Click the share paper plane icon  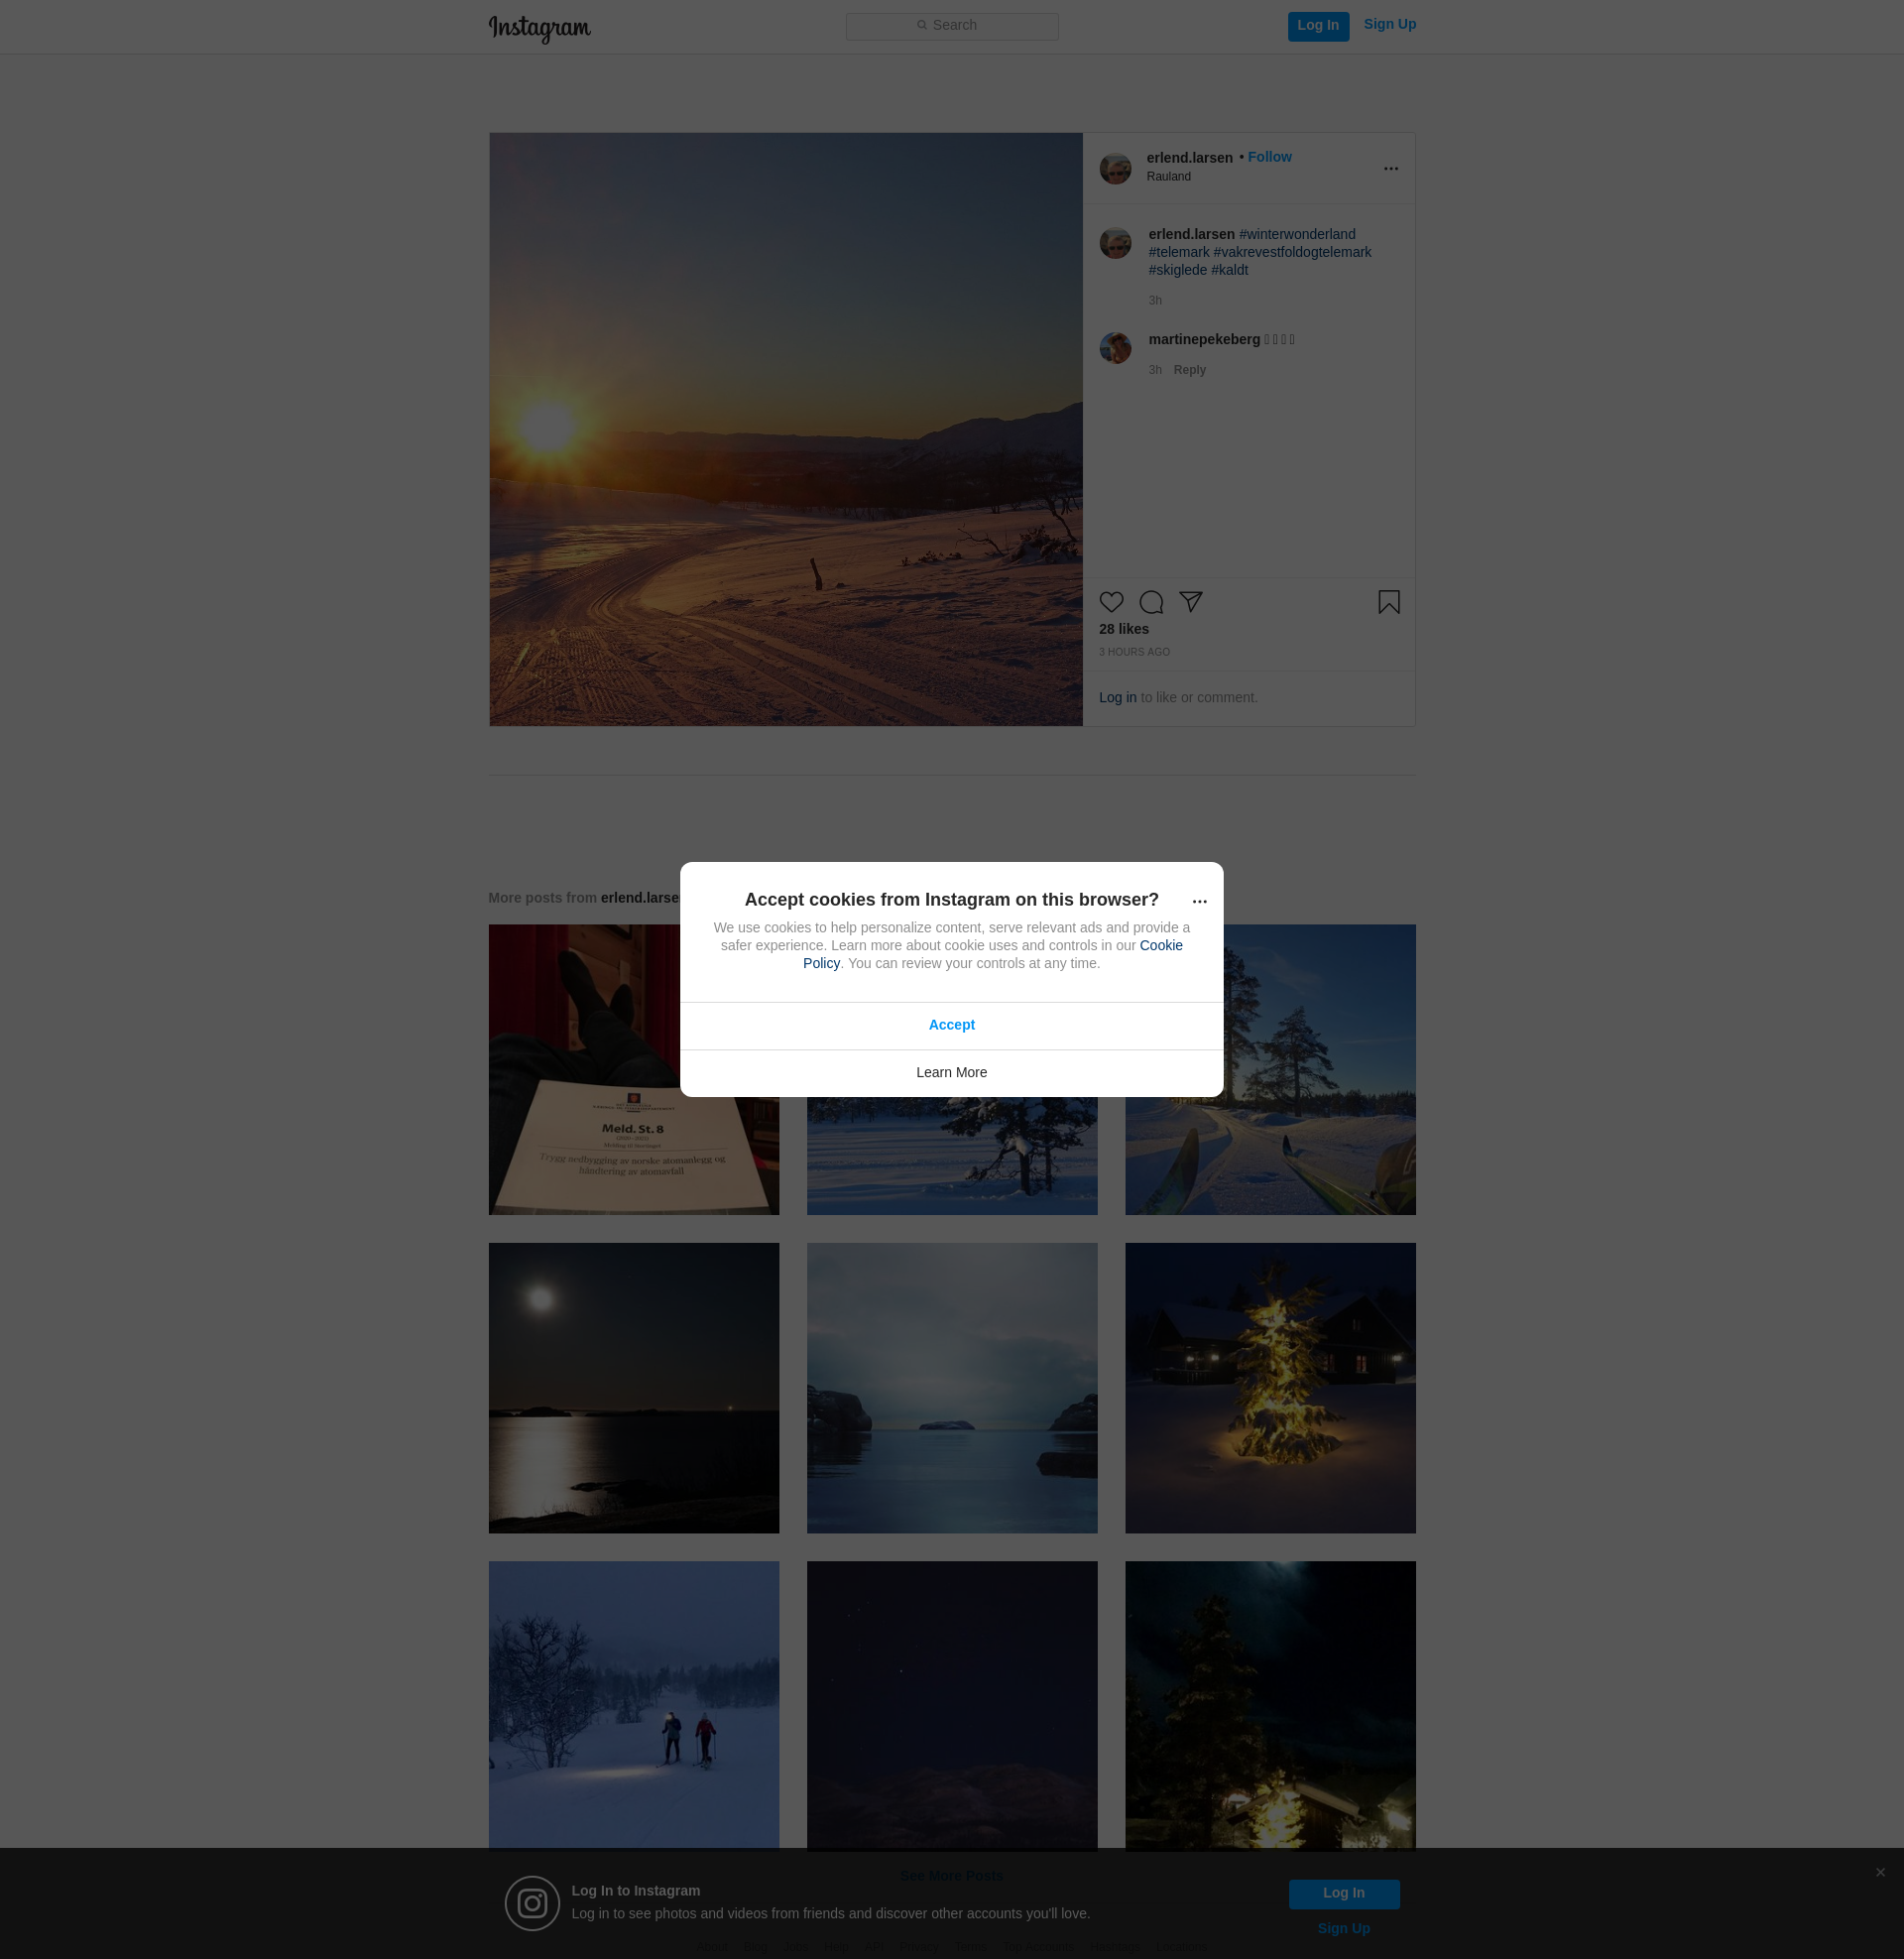coord(1190,601)
